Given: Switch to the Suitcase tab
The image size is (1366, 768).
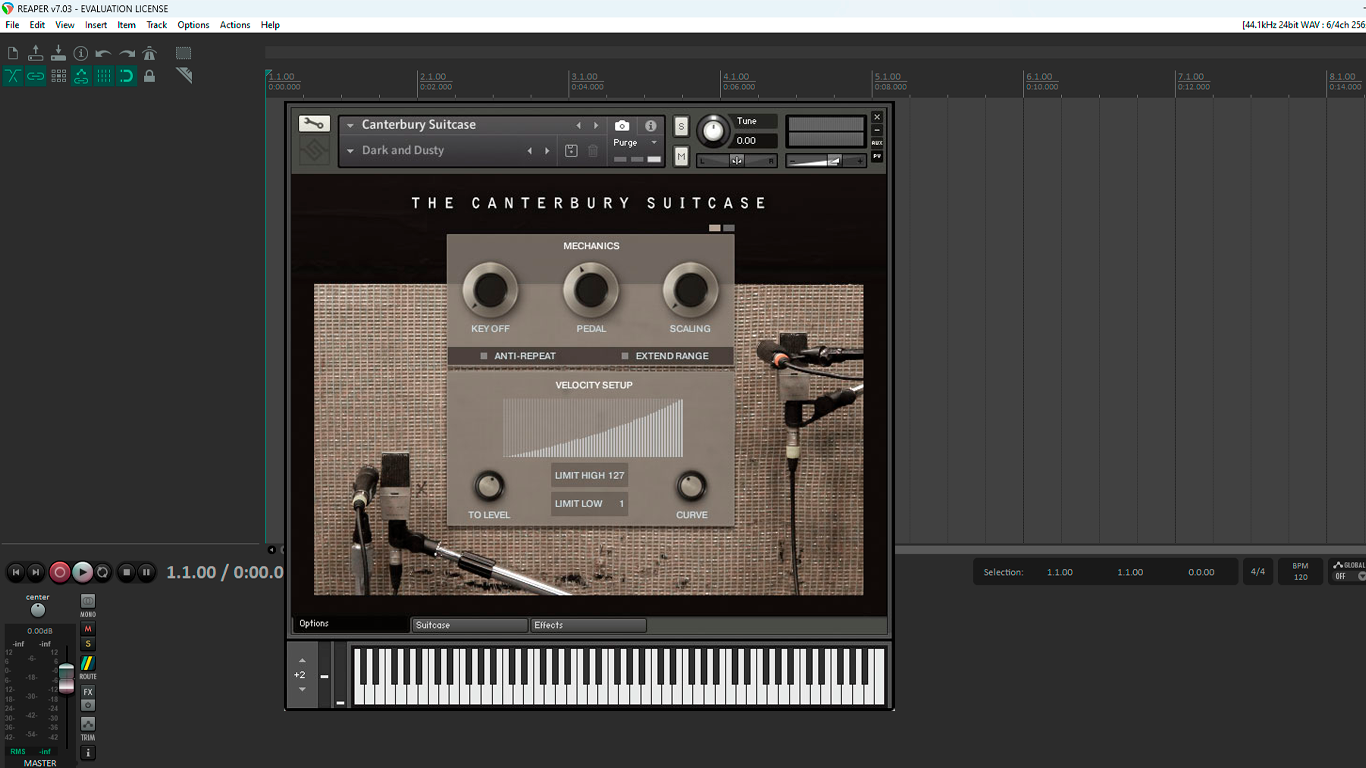Looking at the screenshot, I should [x=469, y=625].
